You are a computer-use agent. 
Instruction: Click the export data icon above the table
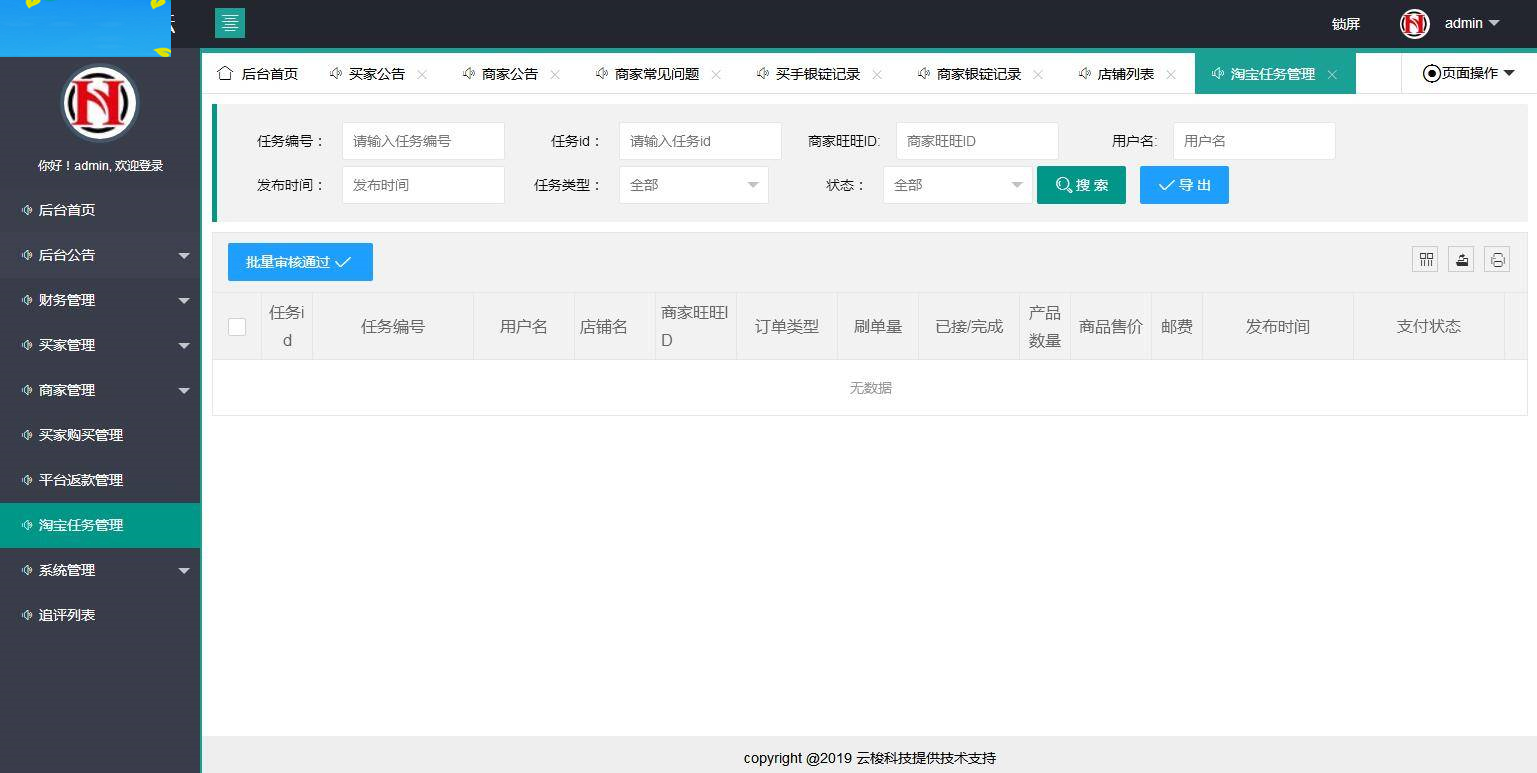click(1461, 259)
